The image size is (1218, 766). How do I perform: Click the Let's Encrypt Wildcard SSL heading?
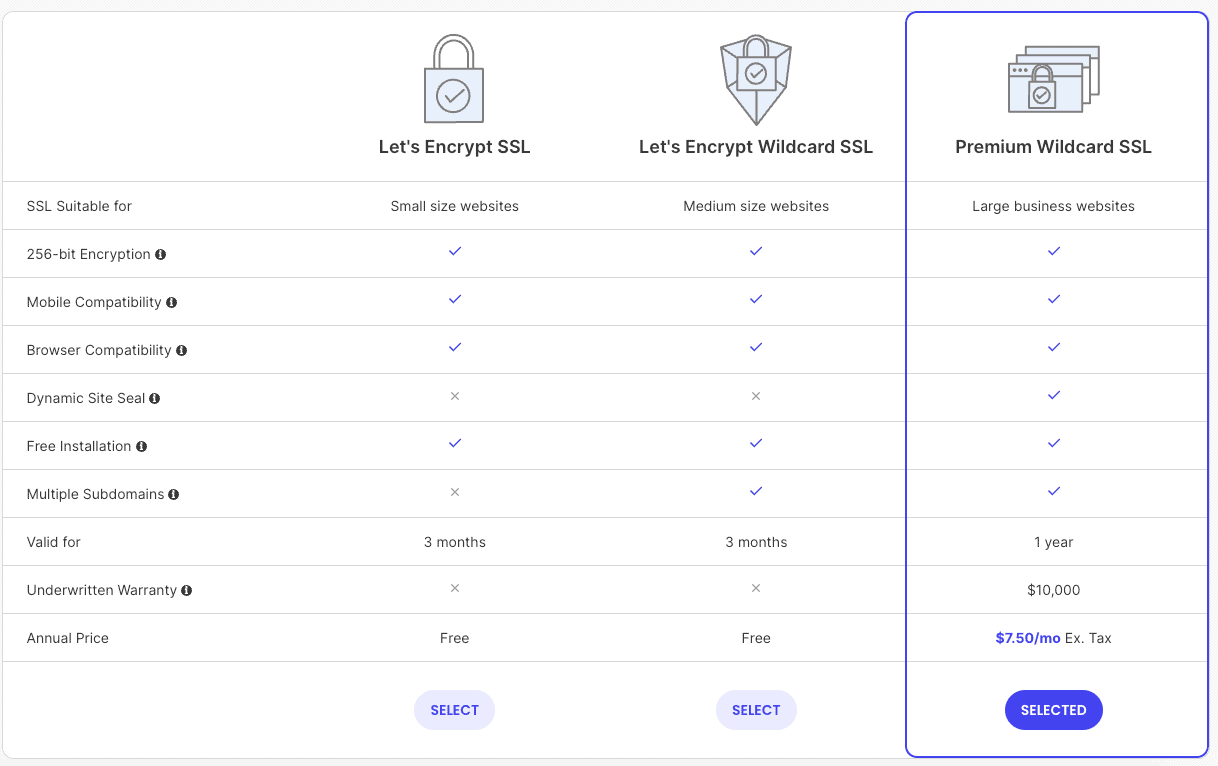(756, 147)
